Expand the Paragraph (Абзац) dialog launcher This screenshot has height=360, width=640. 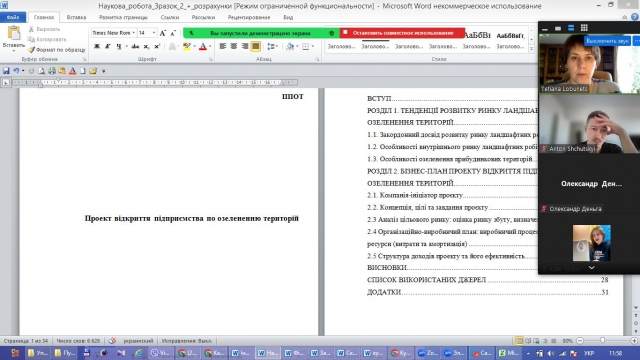[x=317, y=60]
